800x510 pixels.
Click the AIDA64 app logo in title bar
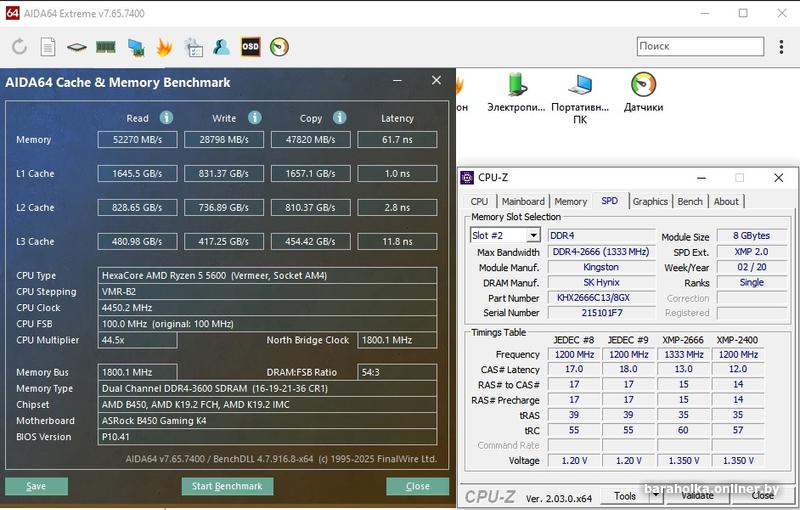(12, 13)
